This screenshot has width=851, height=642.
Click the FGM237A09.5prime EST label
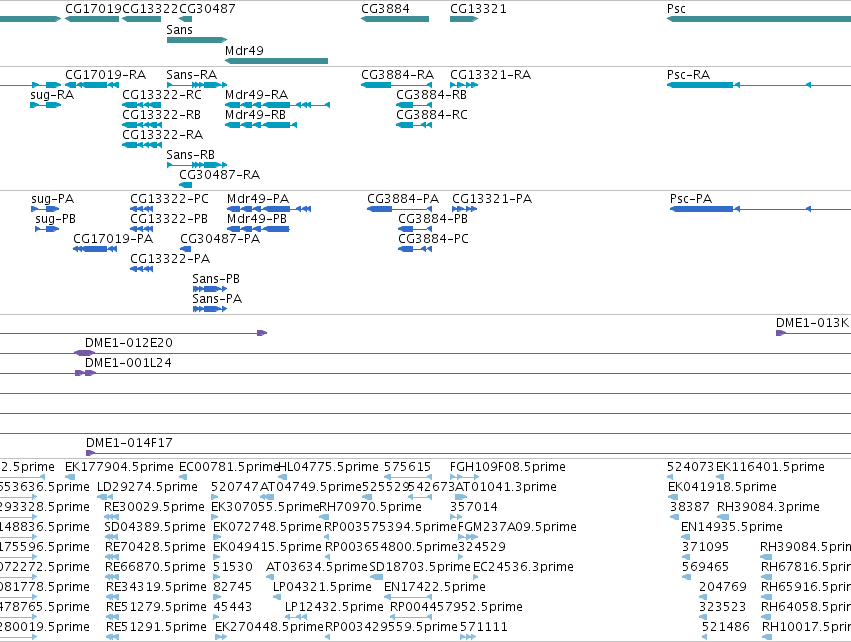pyautogui.click(x=517, y=527)
